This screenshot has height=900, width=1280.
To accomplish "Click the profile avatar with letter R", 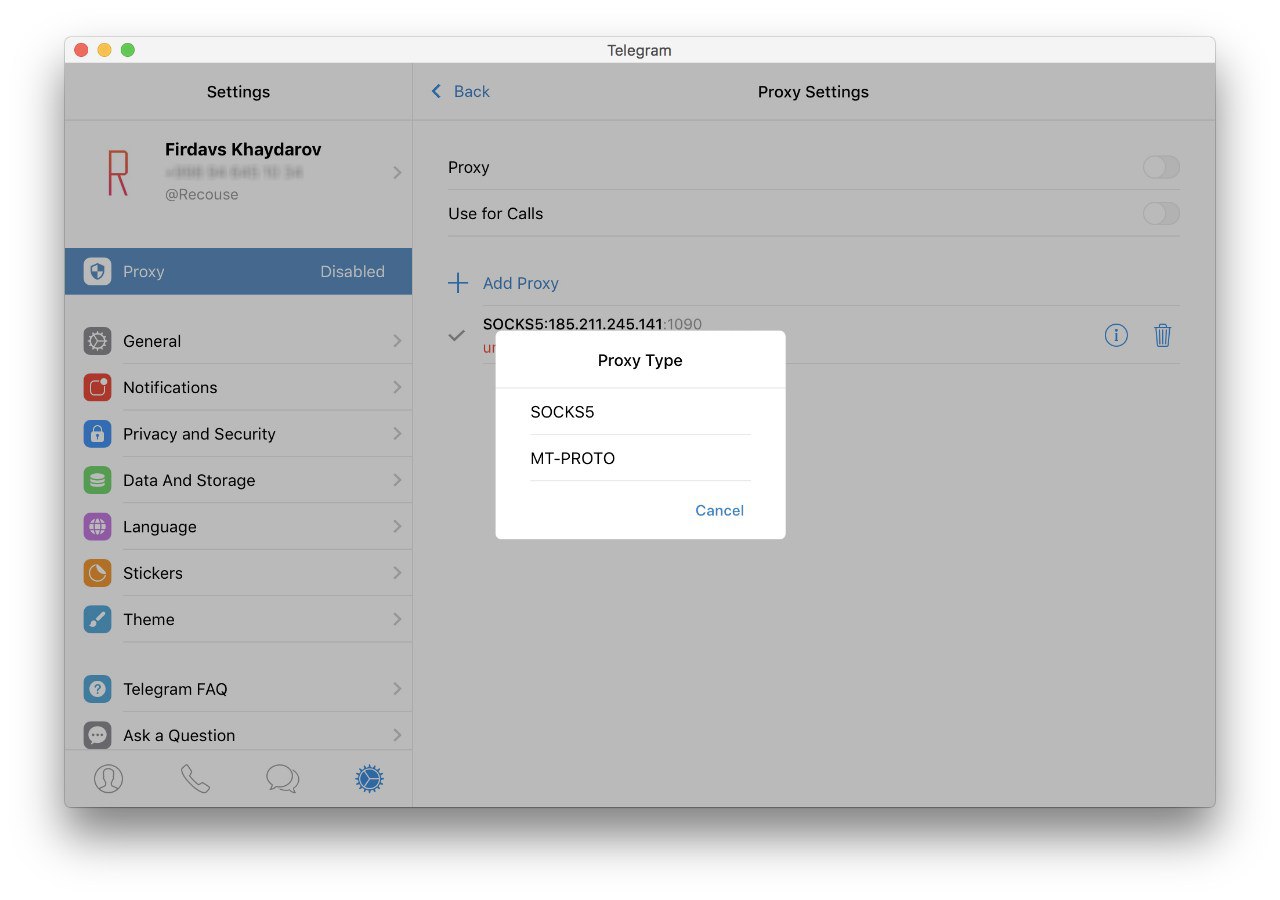I will (118, 172).
